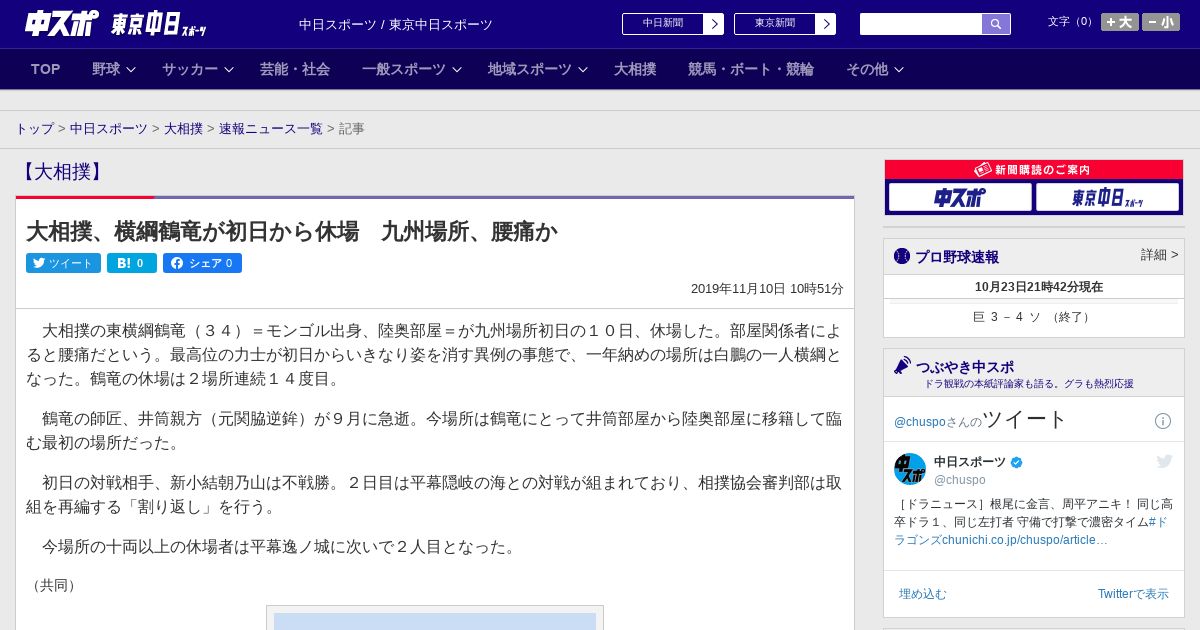Screen dimensions: 1200x630
Task: Open the プロ野球速報 heading link
Action: [957, 257]
